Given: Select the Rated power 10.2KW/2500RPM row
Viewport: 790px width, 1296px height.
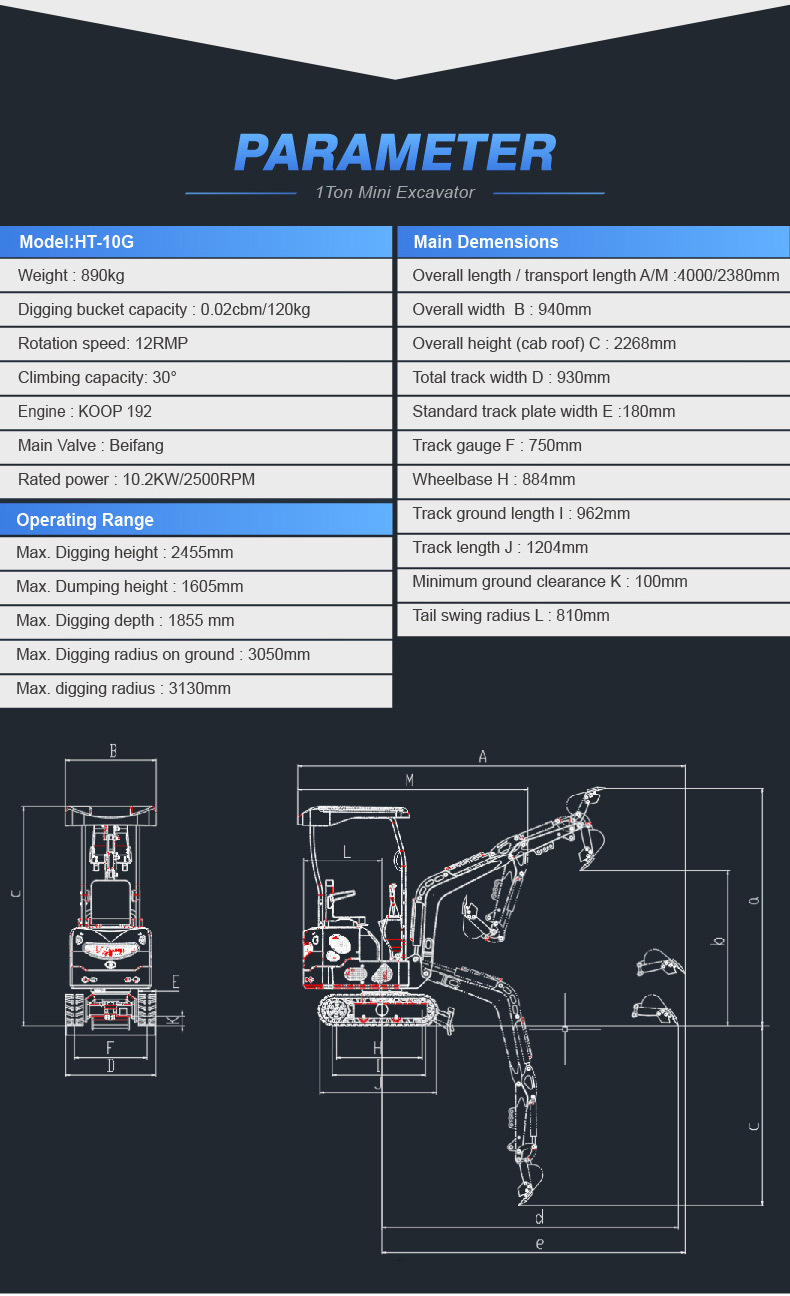Looking at the screenshot, I should click(196, 480).
